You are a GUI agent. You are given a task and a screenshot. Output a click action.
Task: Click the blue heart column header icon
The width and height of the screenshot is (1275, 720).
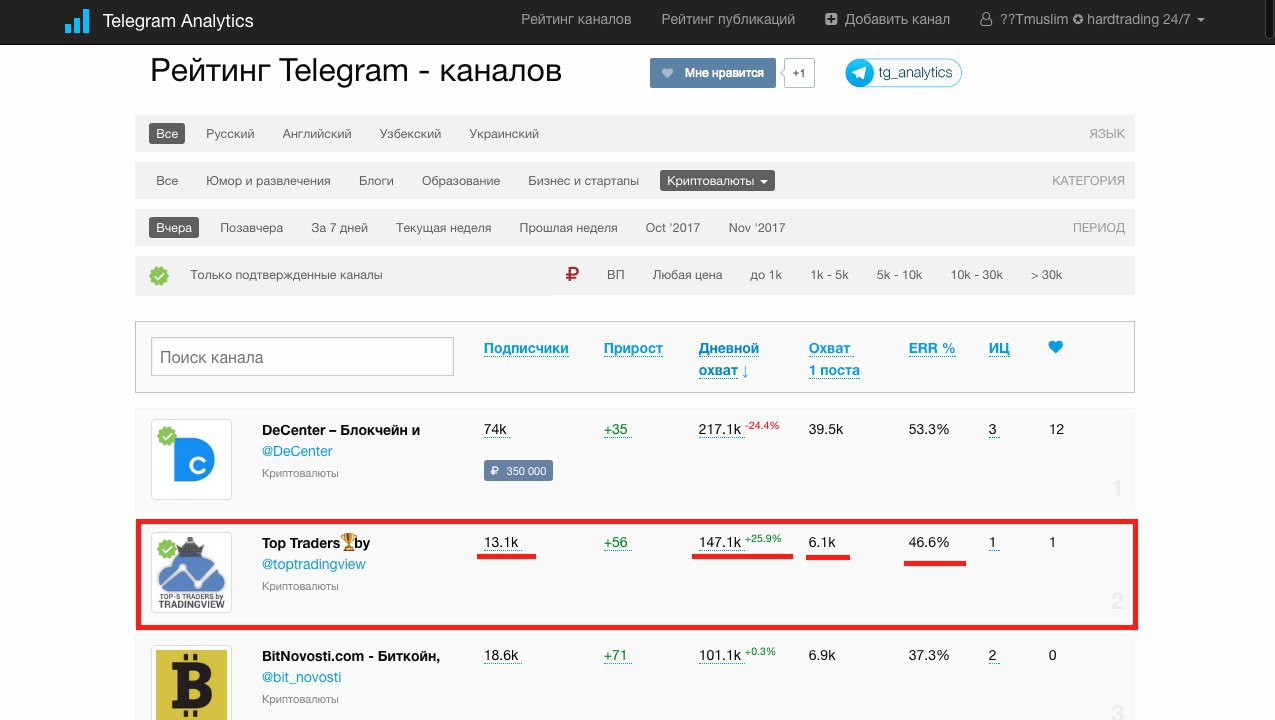click(x=1055, y=347)
